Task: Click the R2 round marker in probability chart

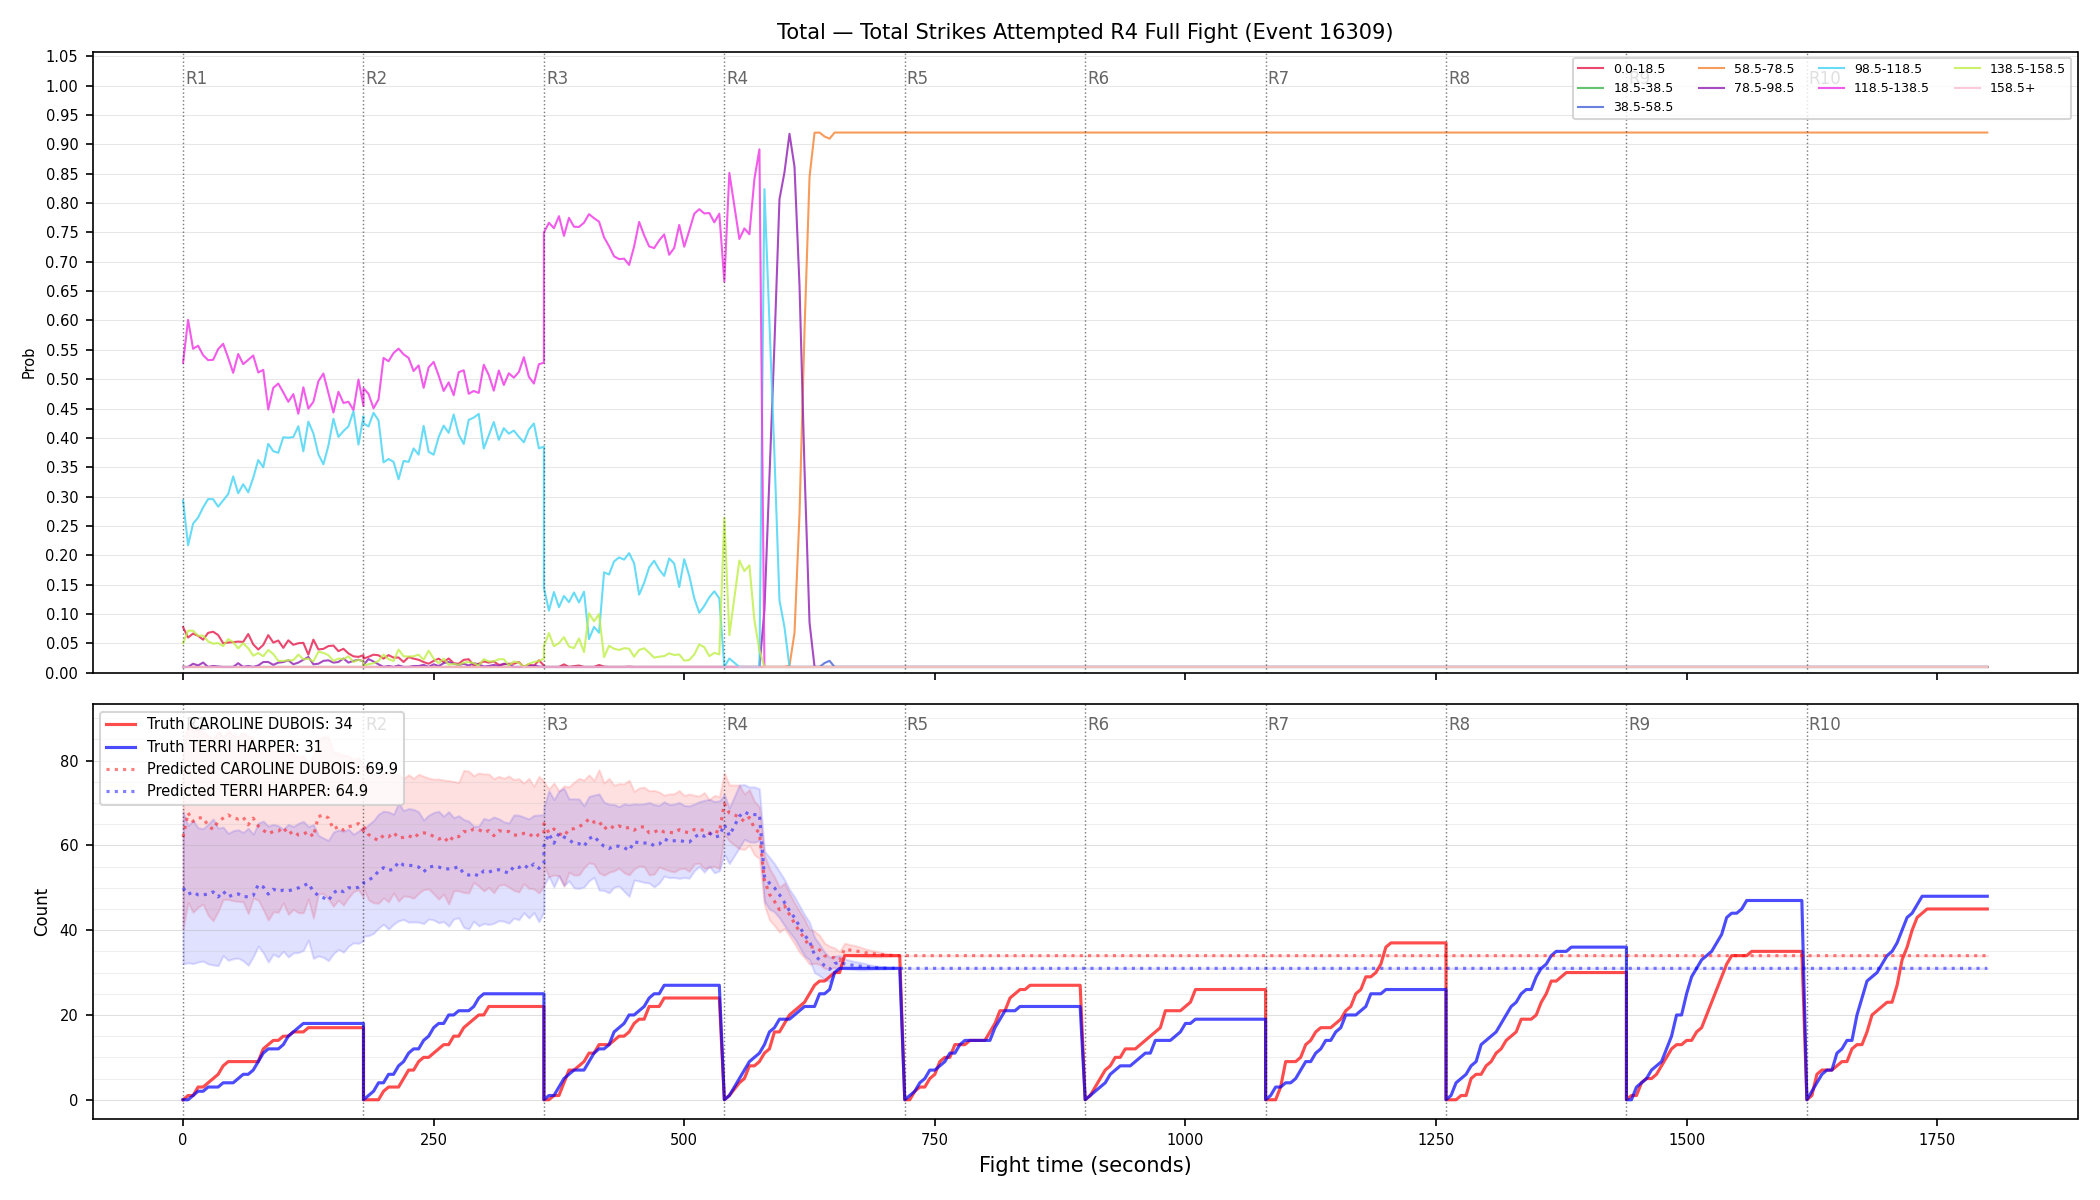Action: pos(376,78)
